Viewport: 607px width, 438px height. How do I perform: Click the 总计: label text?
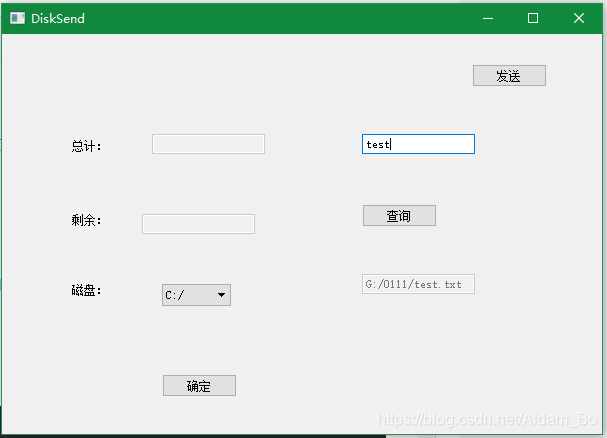tap(86, 146)
